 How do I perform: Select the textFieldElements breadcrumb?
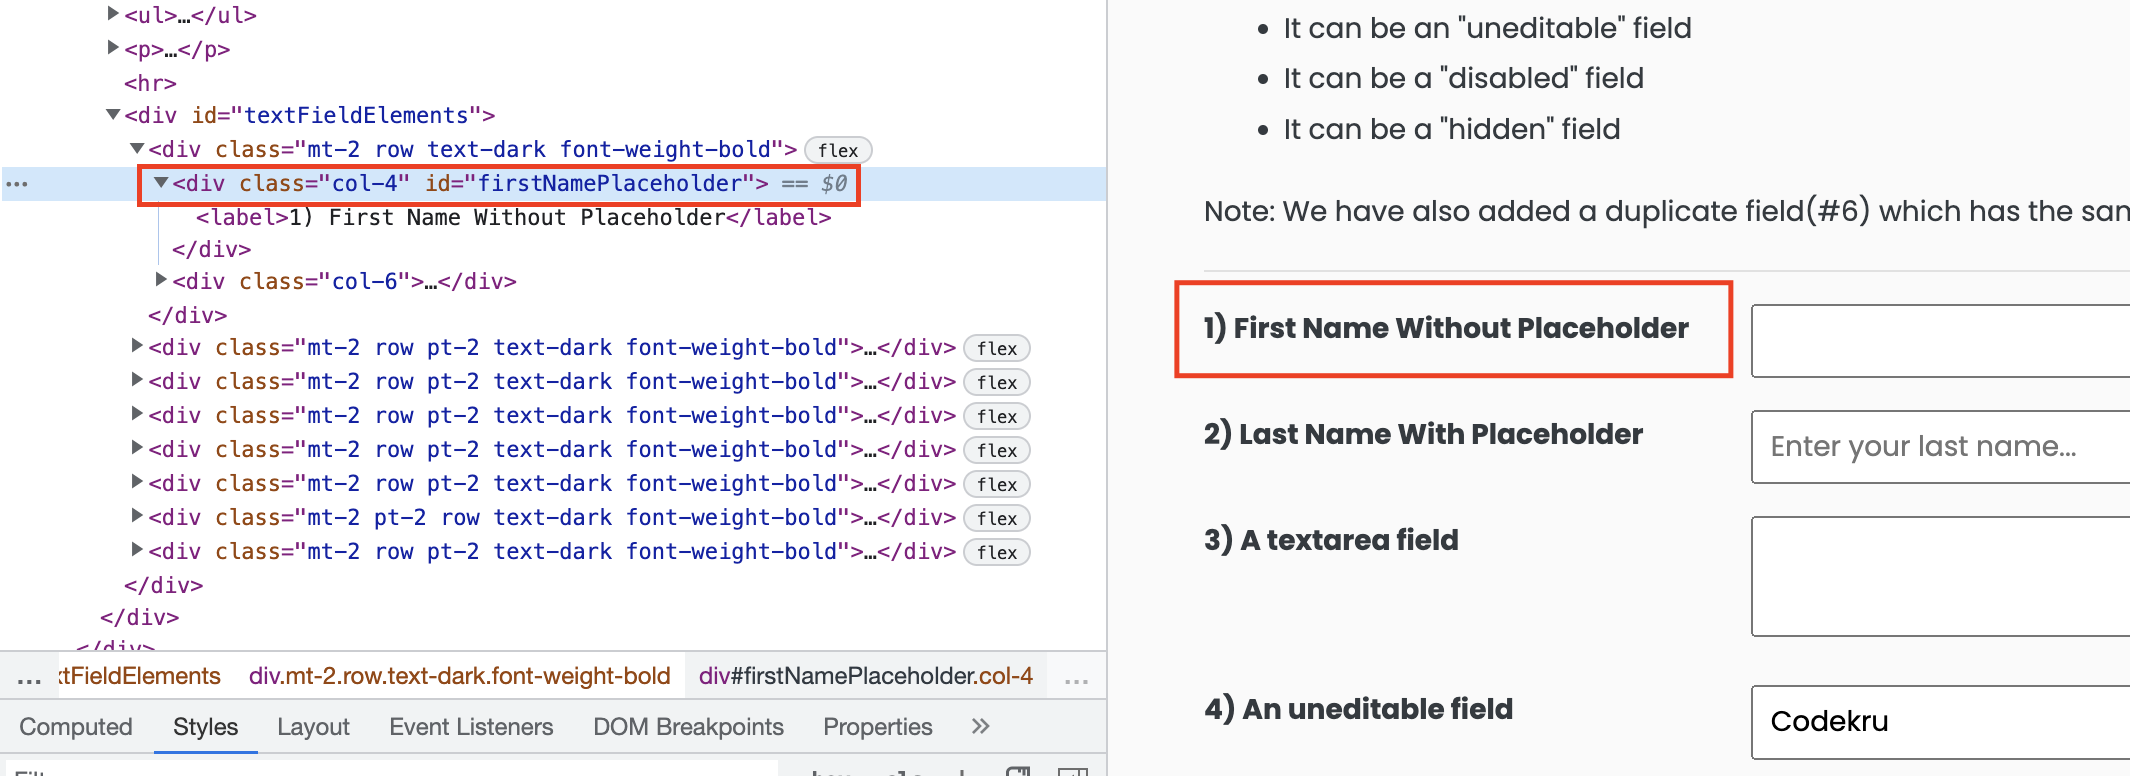(x=140, y=676)
